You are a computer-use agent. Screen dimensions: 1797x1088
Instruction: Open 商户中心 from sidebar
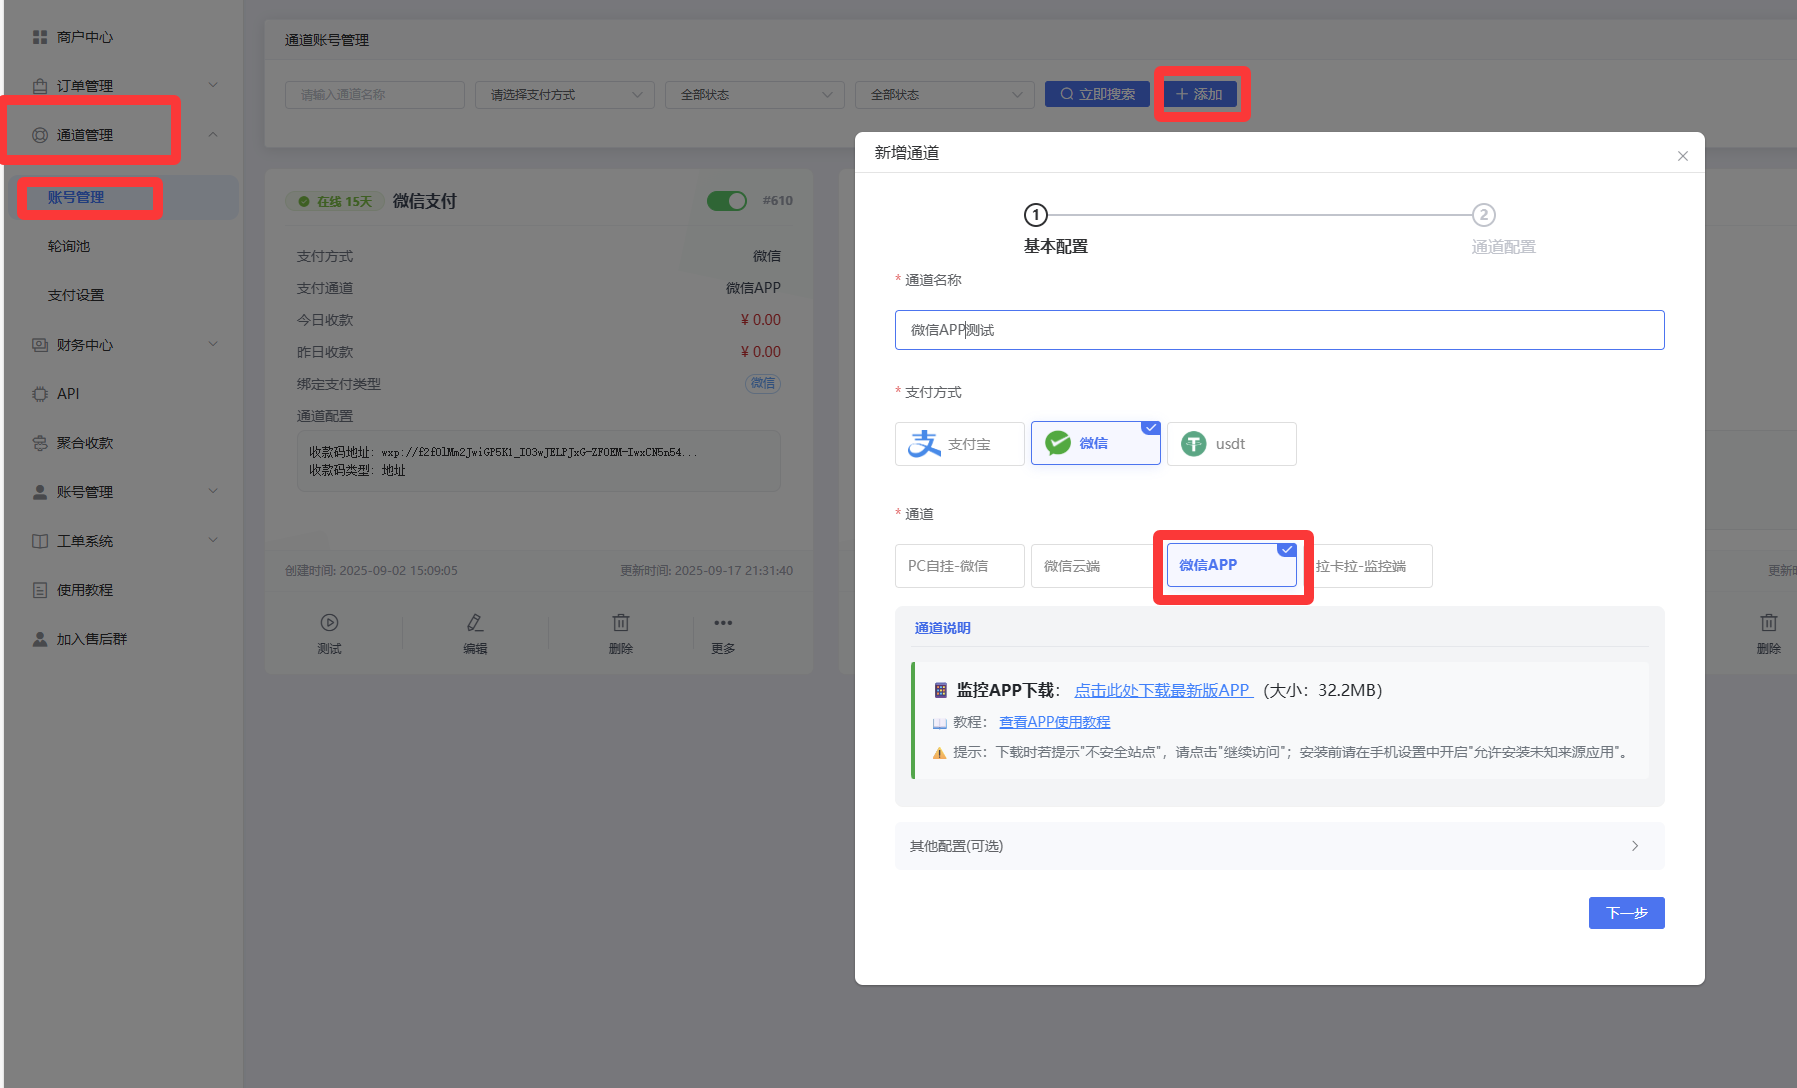pyautogui.click(x=84, y=37)
